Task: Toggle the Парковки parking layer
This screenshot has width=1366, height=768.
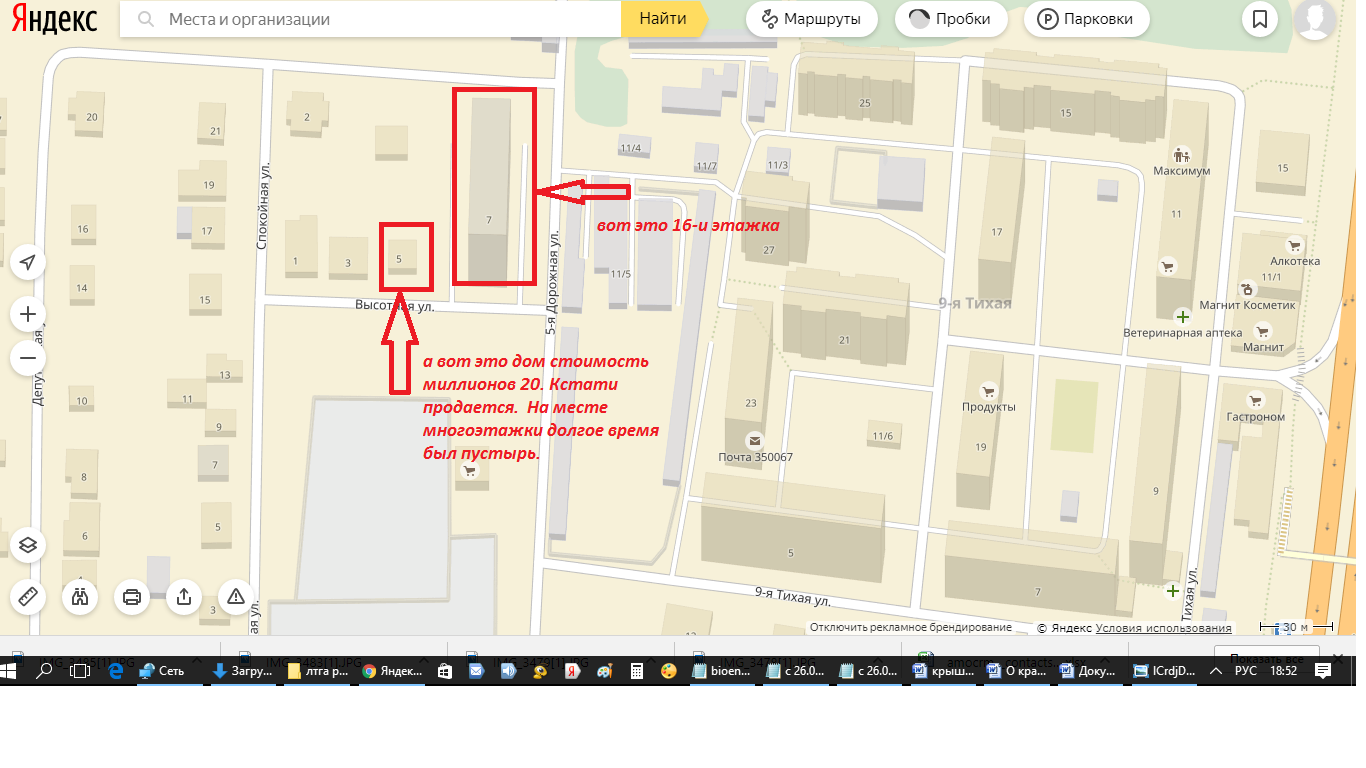Action: point(1087,19)
